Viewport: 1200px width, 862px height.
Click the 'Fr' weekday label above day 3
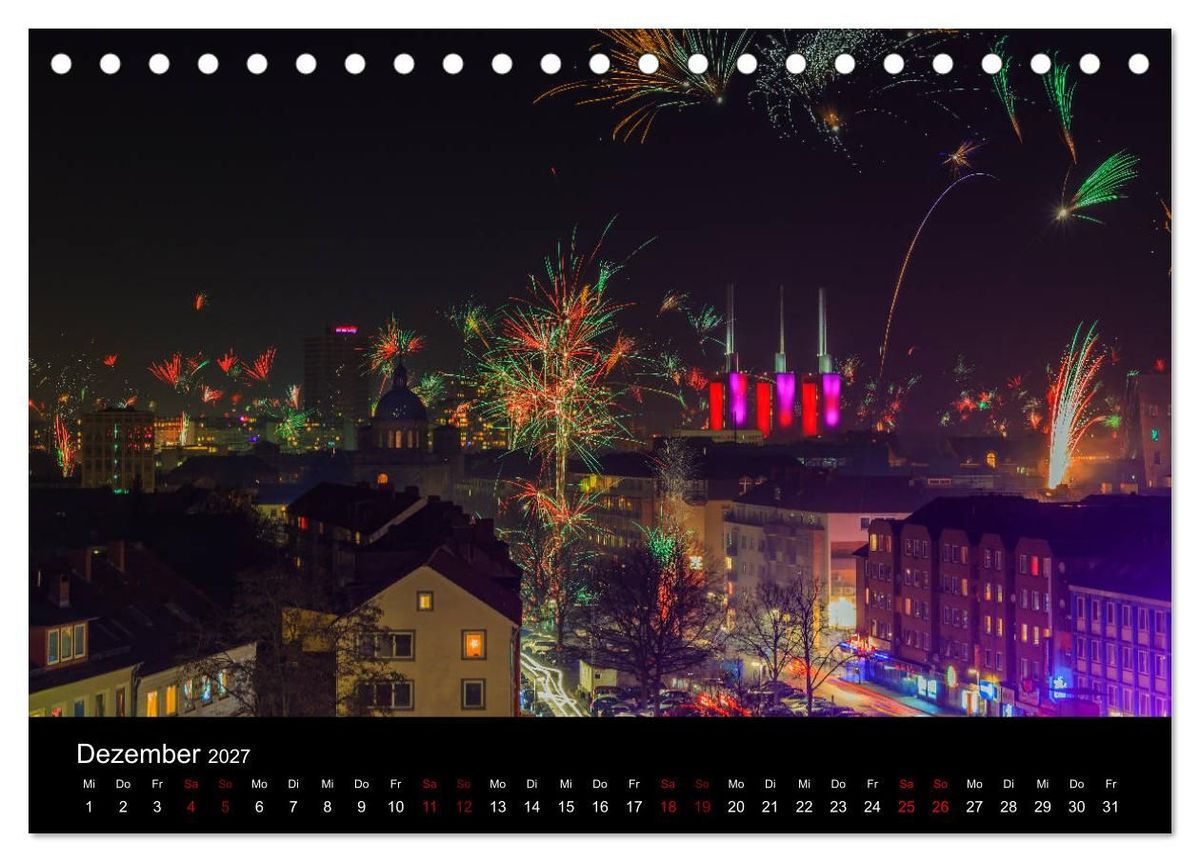pyautogui.click(x=157, y=784)
